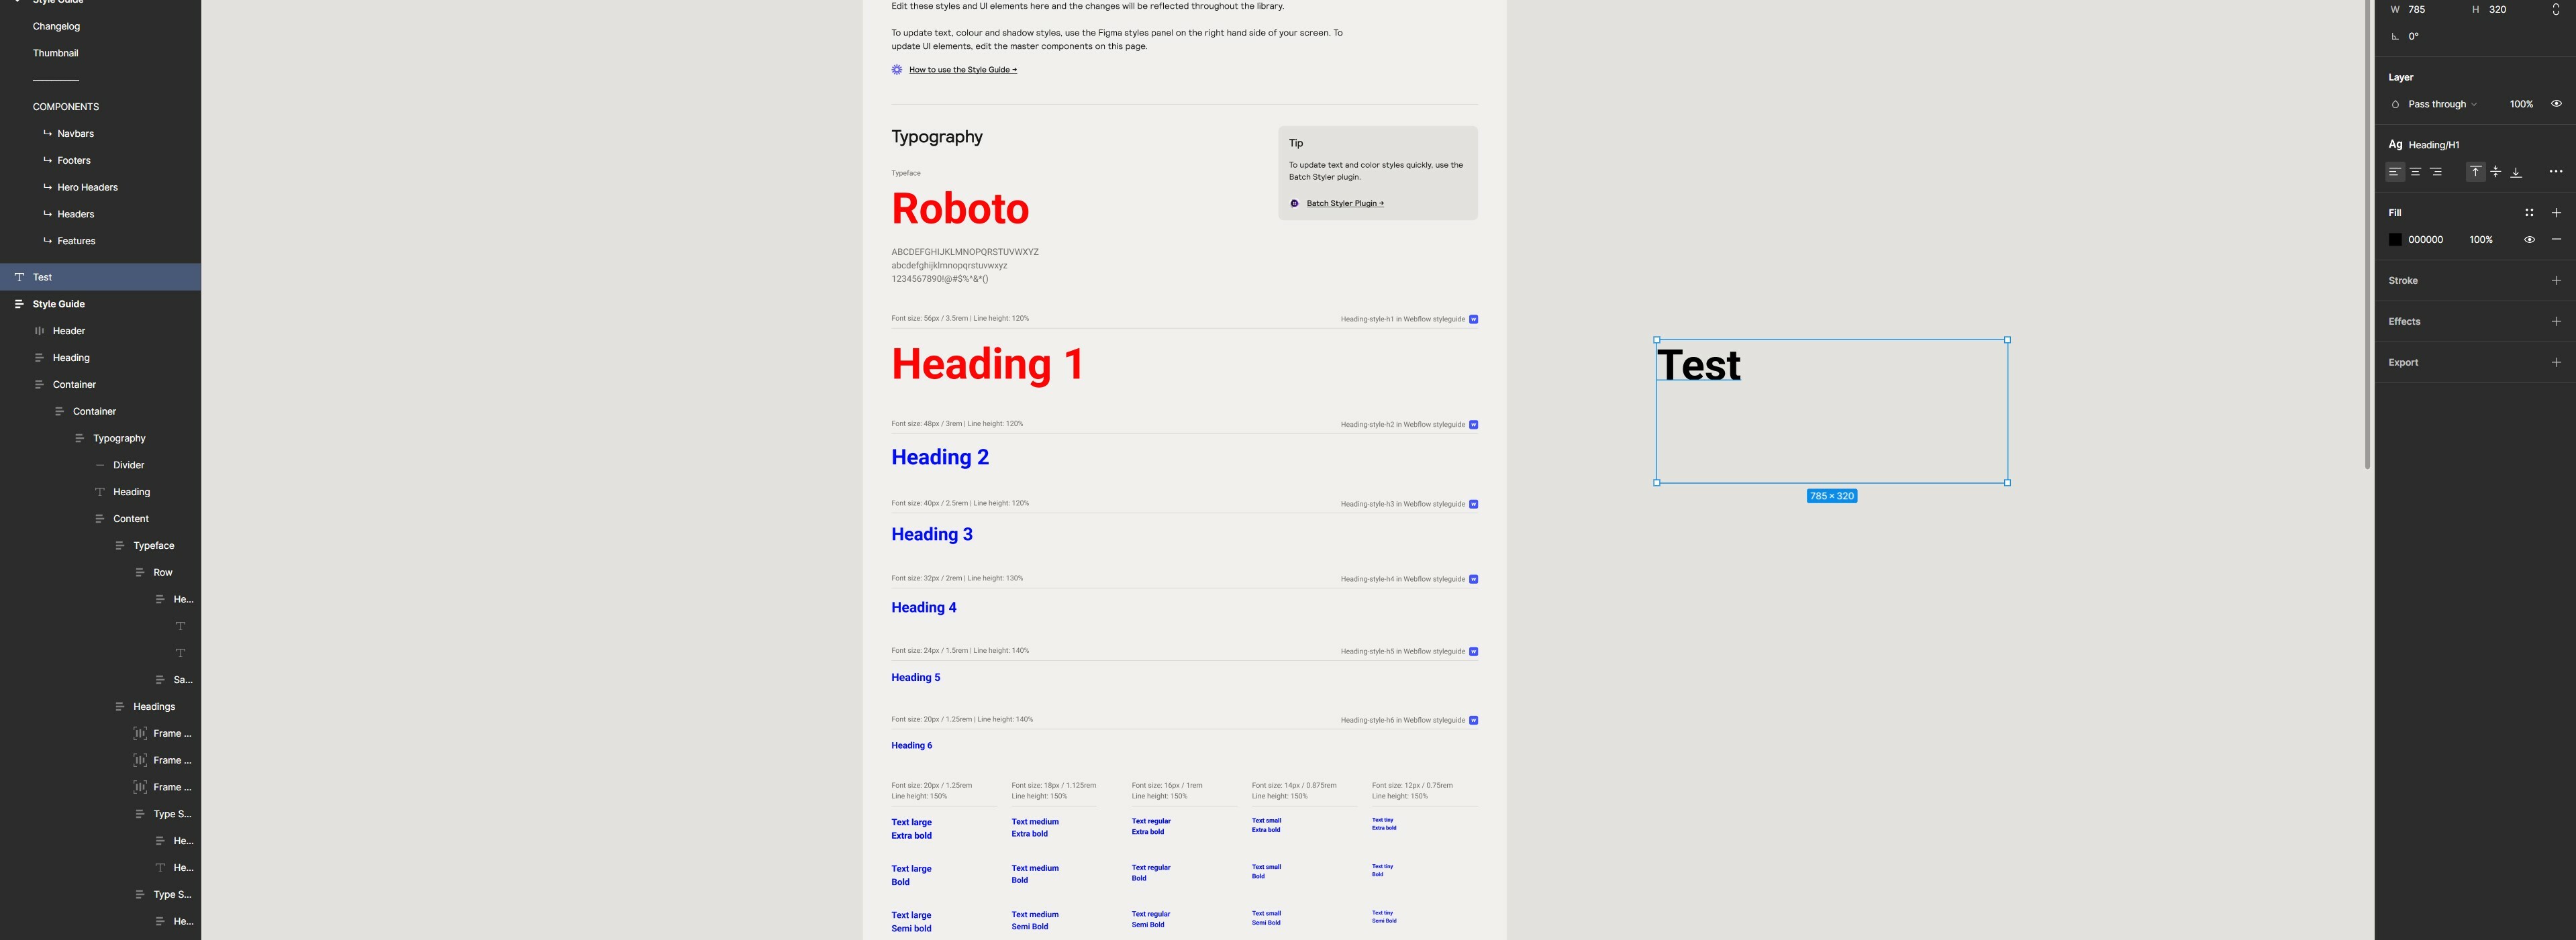Add an export setting with plus

2556,363
